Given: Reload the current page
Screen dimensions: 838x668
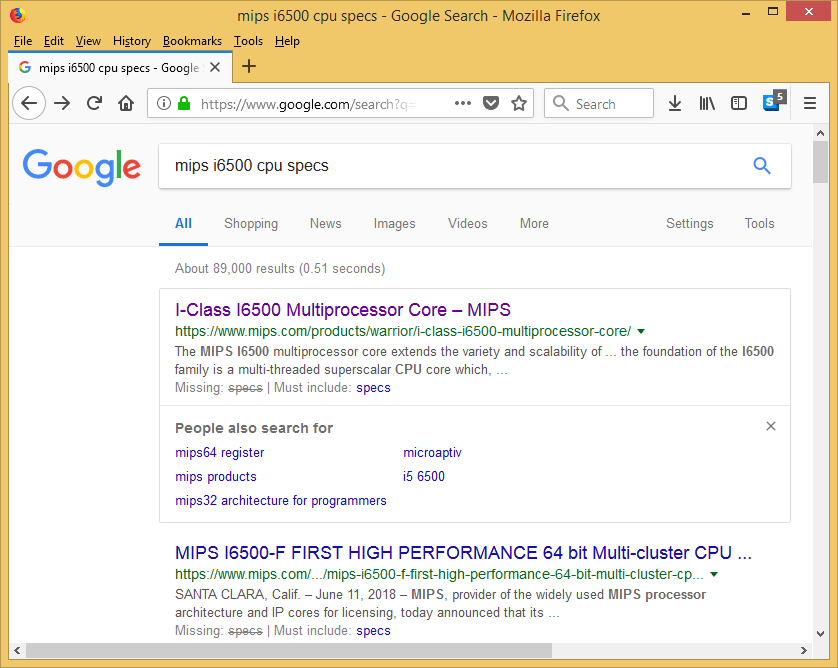Looking at the screenshot, I should coord(93,103).
